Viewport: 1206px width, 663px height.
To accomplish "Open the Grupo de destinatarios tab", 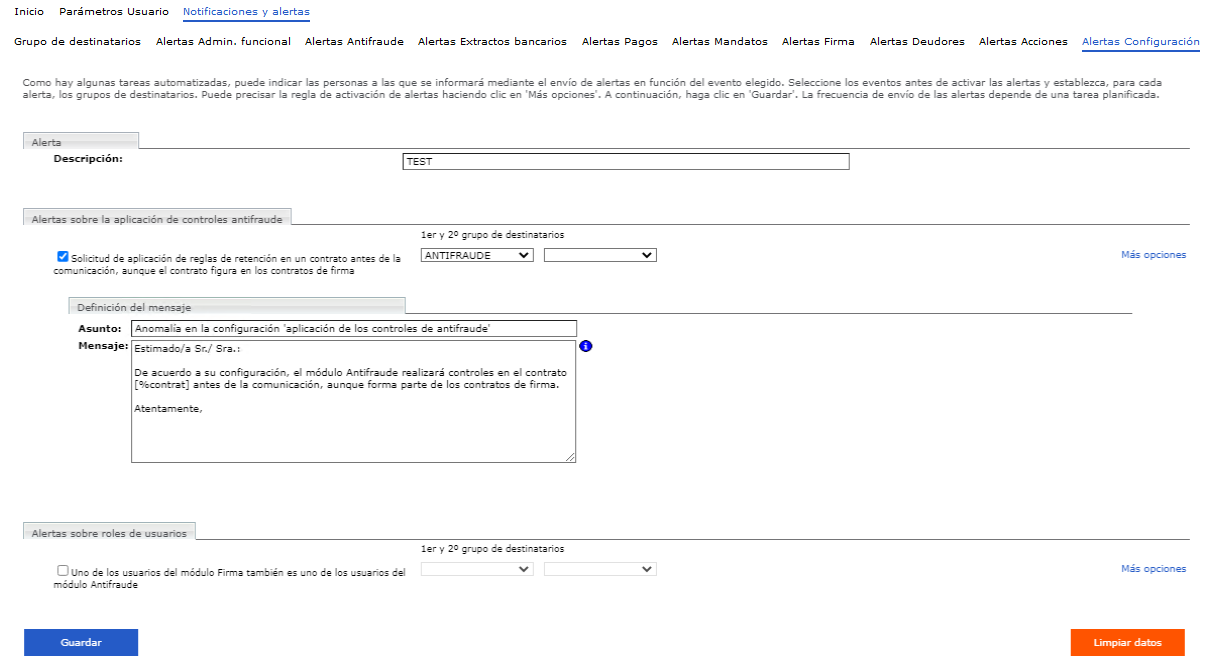I will click(x=77, y=42).
